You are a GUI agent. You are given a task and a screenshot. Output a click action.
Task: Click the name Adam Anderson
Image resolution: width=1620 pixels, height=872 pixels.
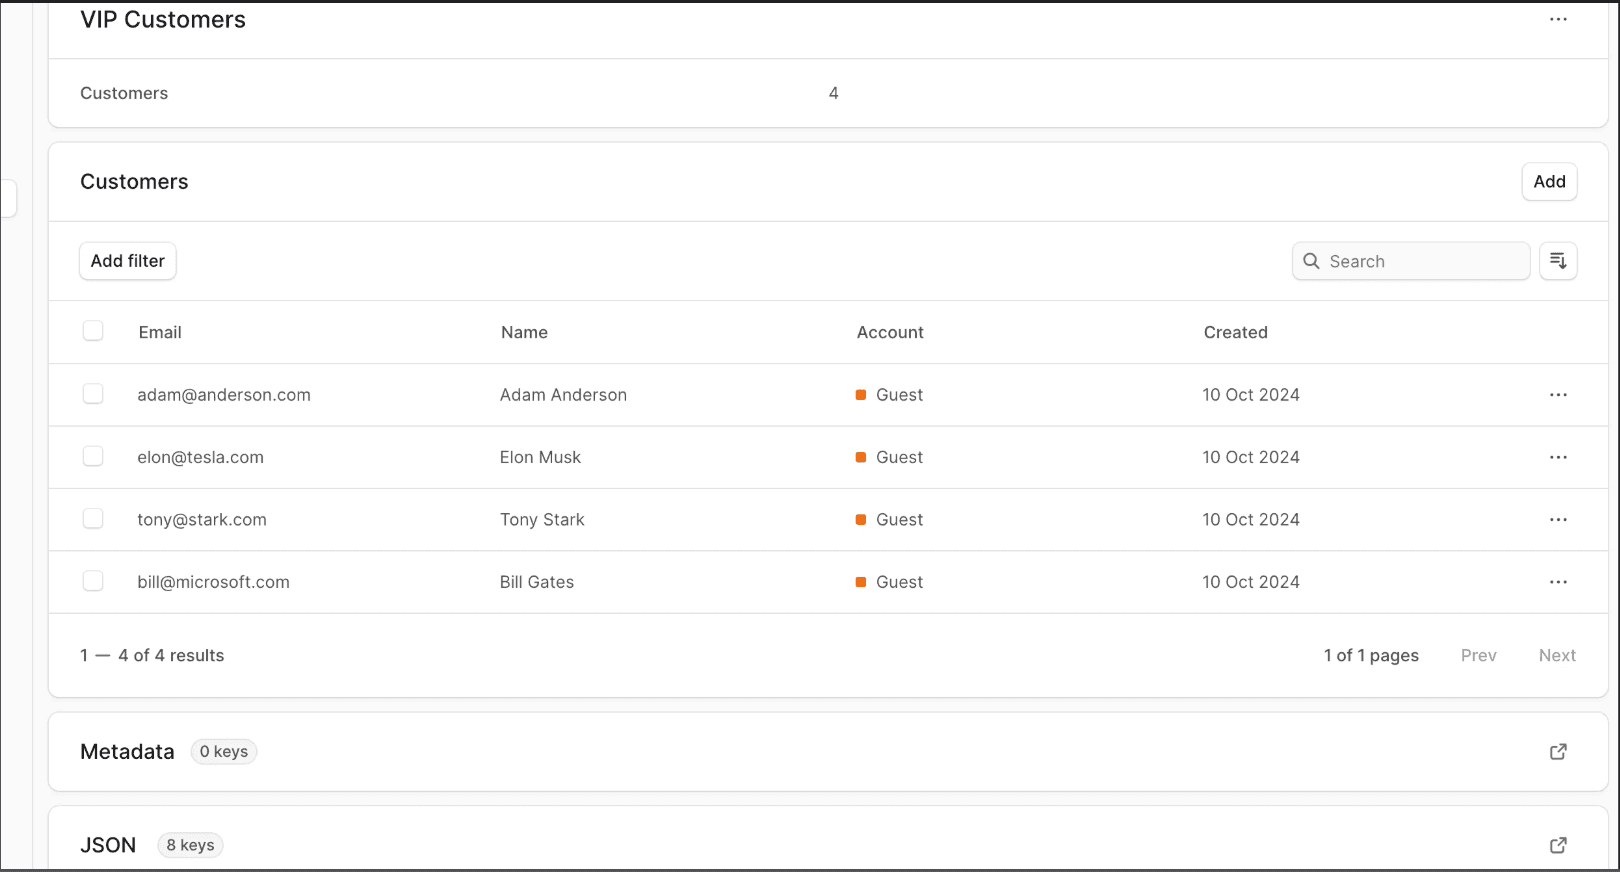pyautogui.click(x=563, y=395)
